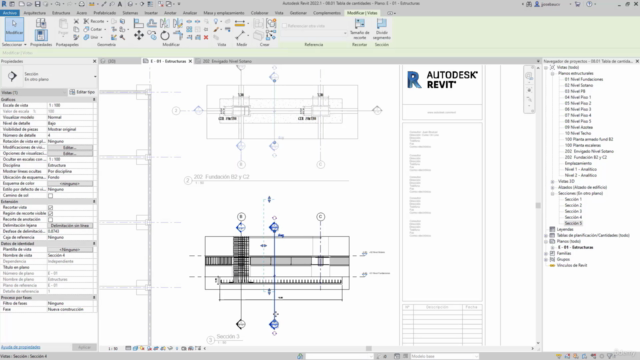Click the Undo icon in quick access toolbar
This screenshot has width=640, height=360.
point(58,4)
